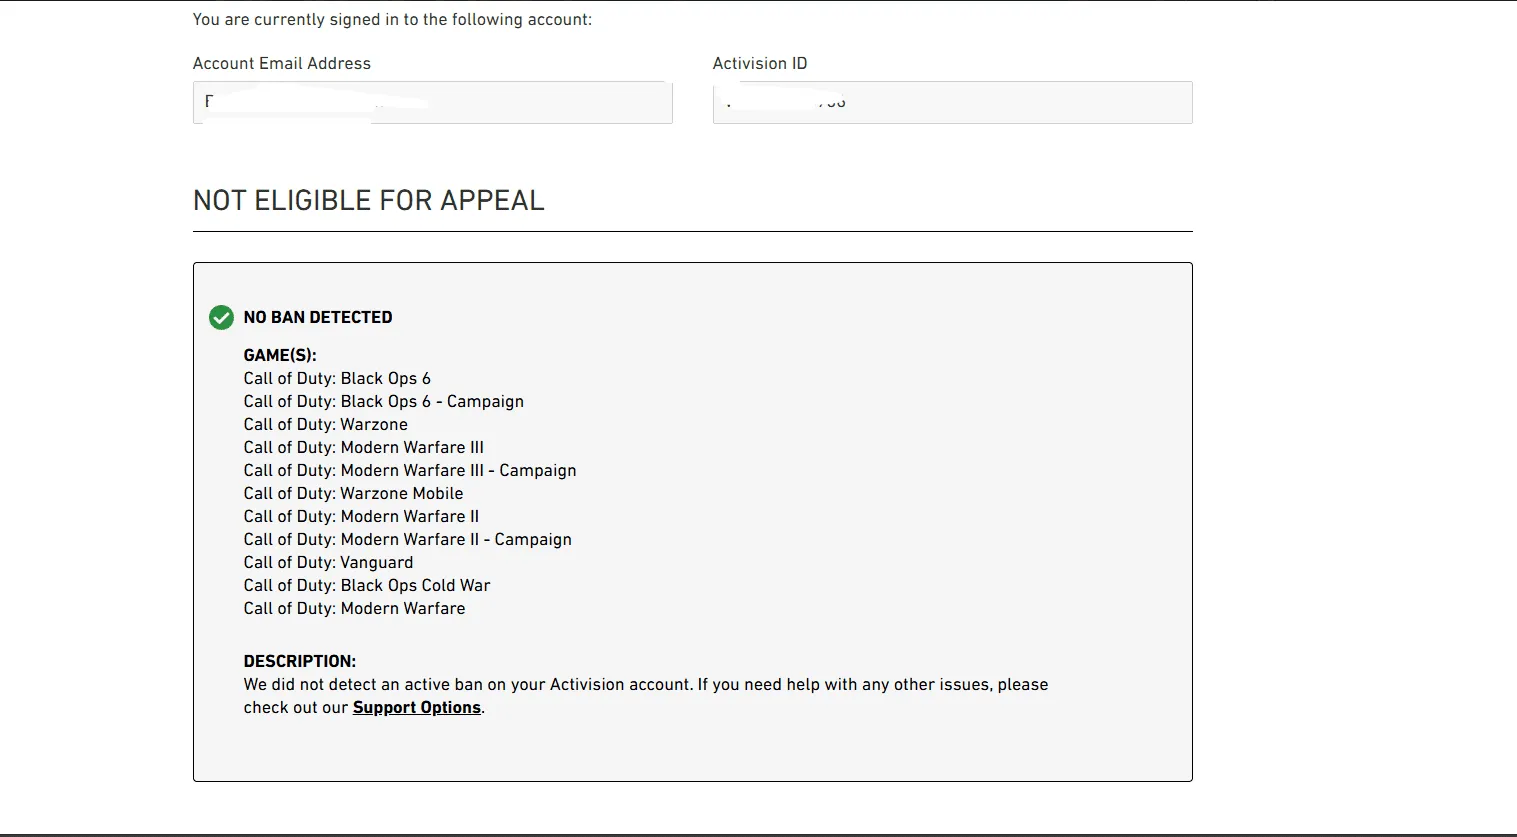
Task: Click the Black Ops Cold War entry
Action: (367, 585)
